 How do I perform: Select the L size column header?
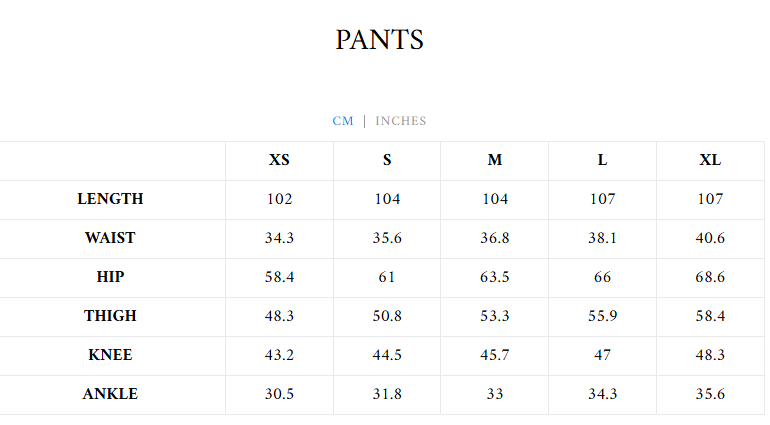point(602,160)
